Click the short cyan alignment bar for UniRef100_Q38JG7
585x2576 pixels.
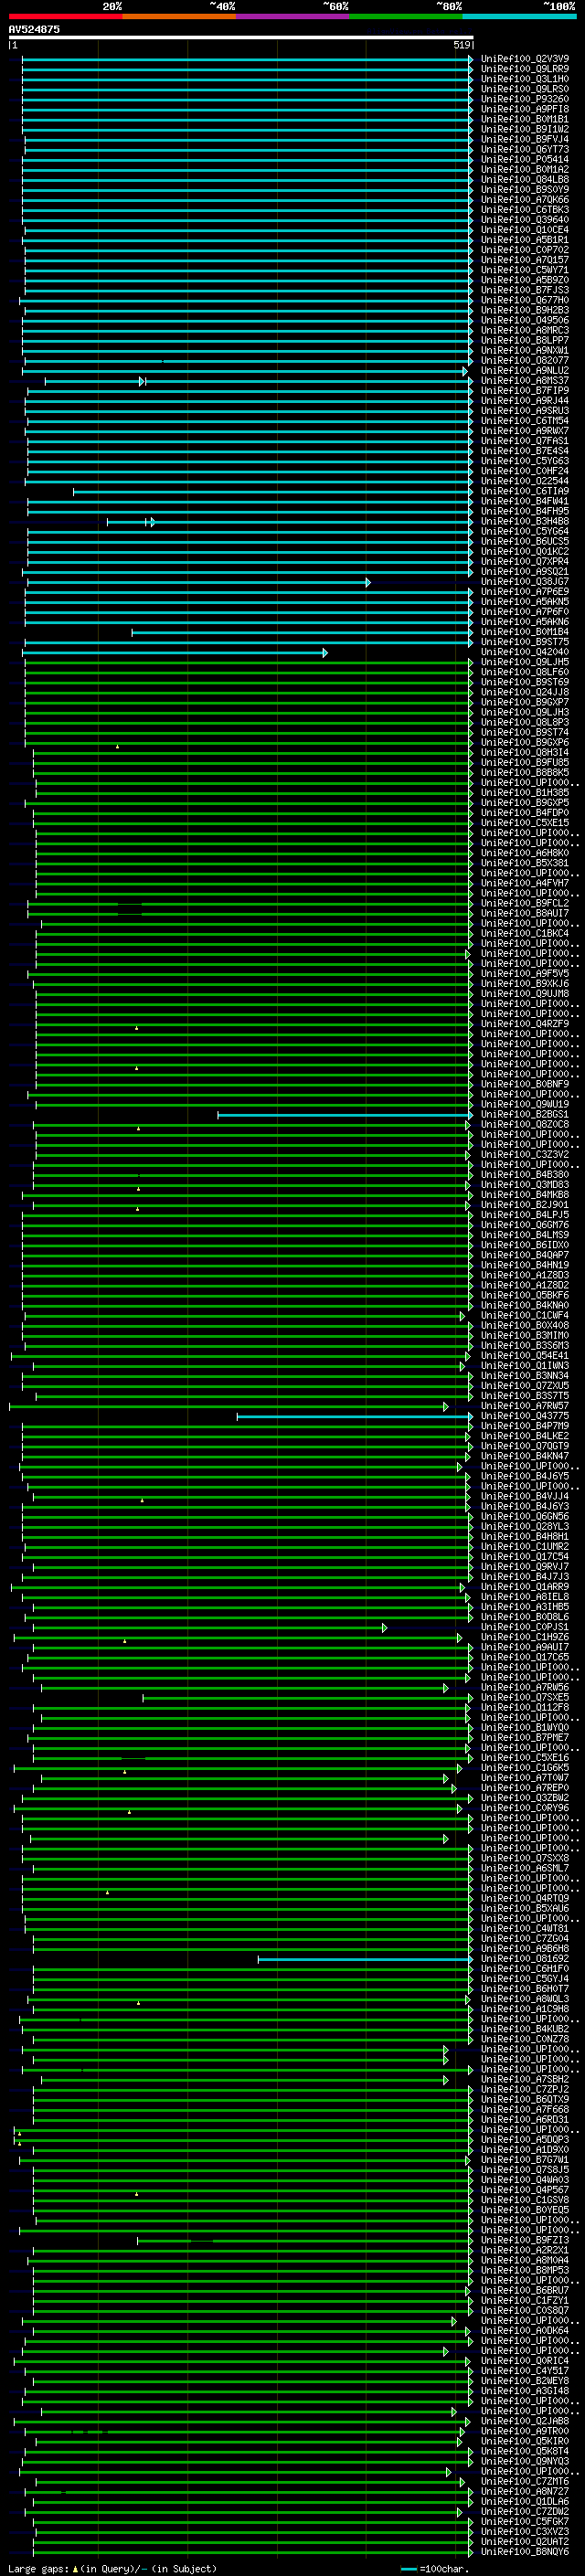[198, 582]
